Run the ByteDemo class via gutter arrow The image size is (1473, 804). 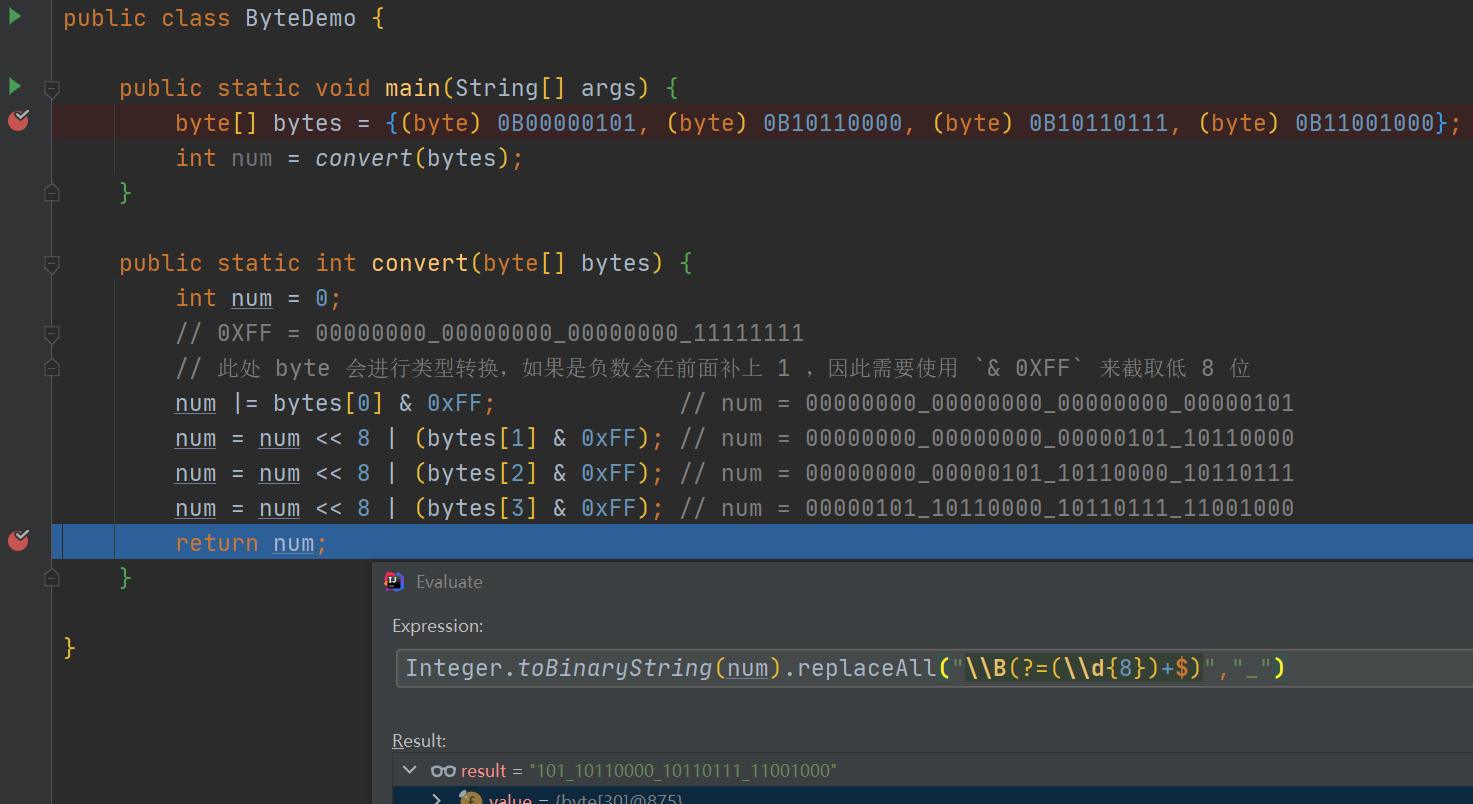tap(15, 16)
